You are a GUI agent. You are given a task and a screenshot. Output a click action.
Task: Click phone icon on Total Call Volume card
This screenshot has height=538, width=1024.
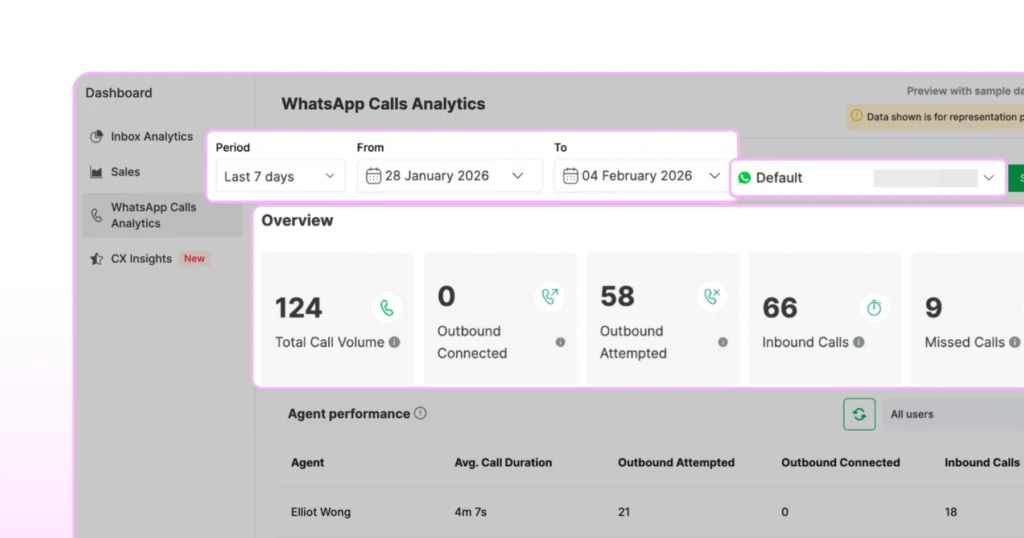click(387, 308)
